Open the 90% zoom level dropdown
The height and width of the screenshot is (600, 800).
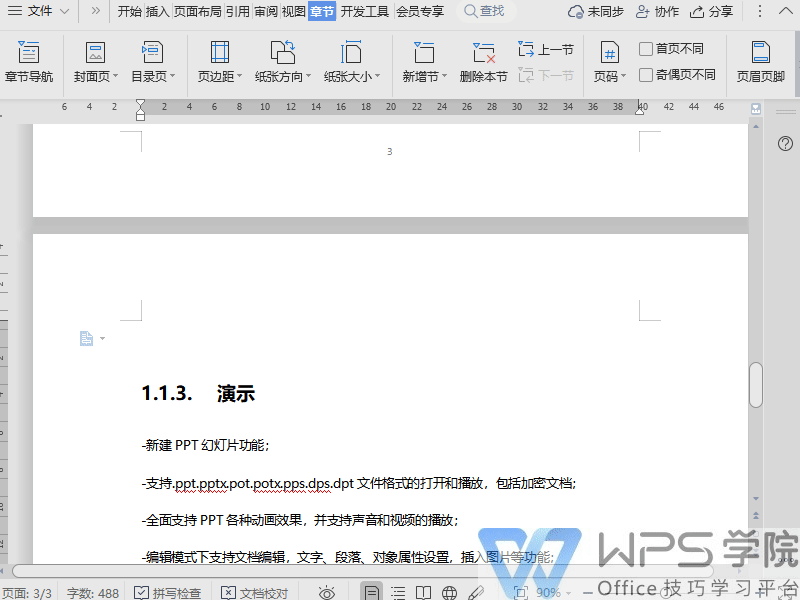tap(568, 593)
